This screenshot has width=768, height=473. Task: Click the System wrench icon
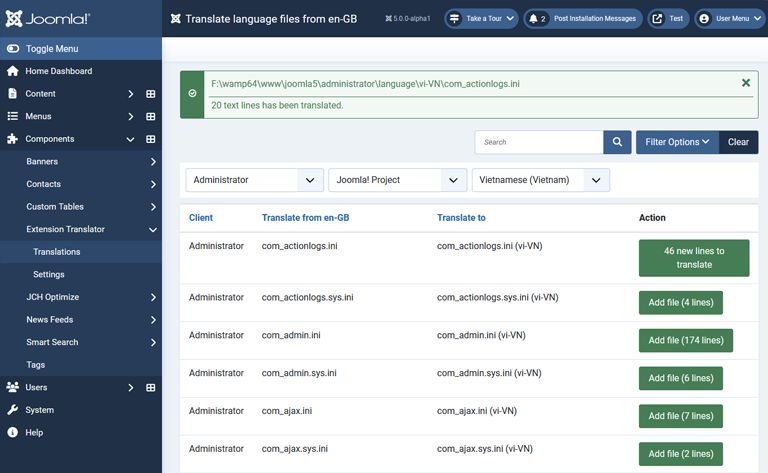(x=13, y=409)
